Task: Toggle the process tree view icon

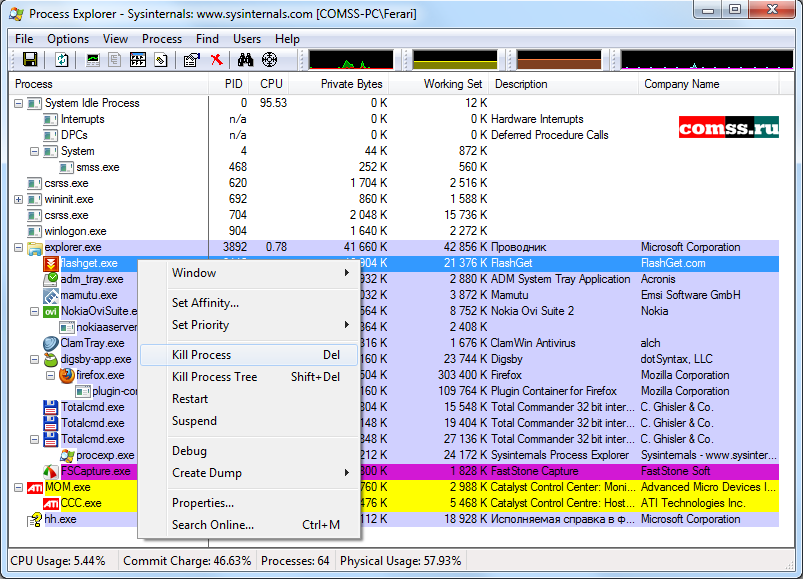Action: (x=115, y=60)
